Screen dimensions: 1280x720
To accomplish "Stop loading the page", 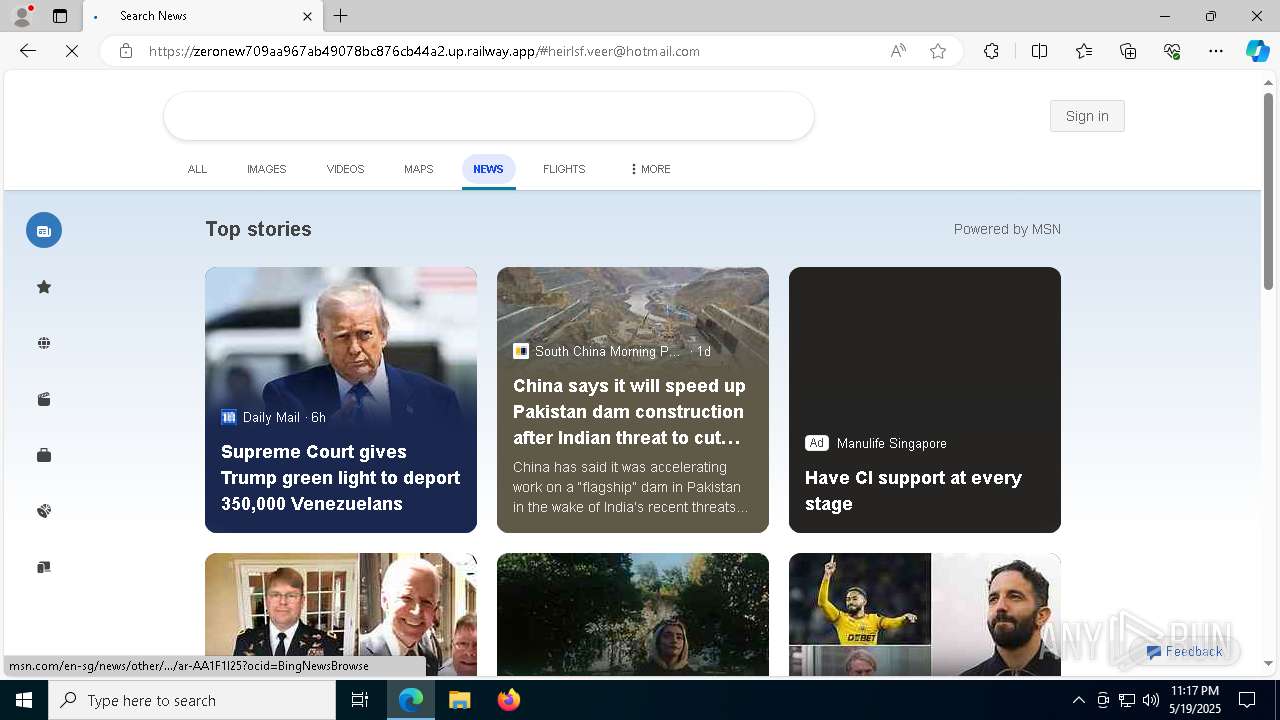I will 72,51.
